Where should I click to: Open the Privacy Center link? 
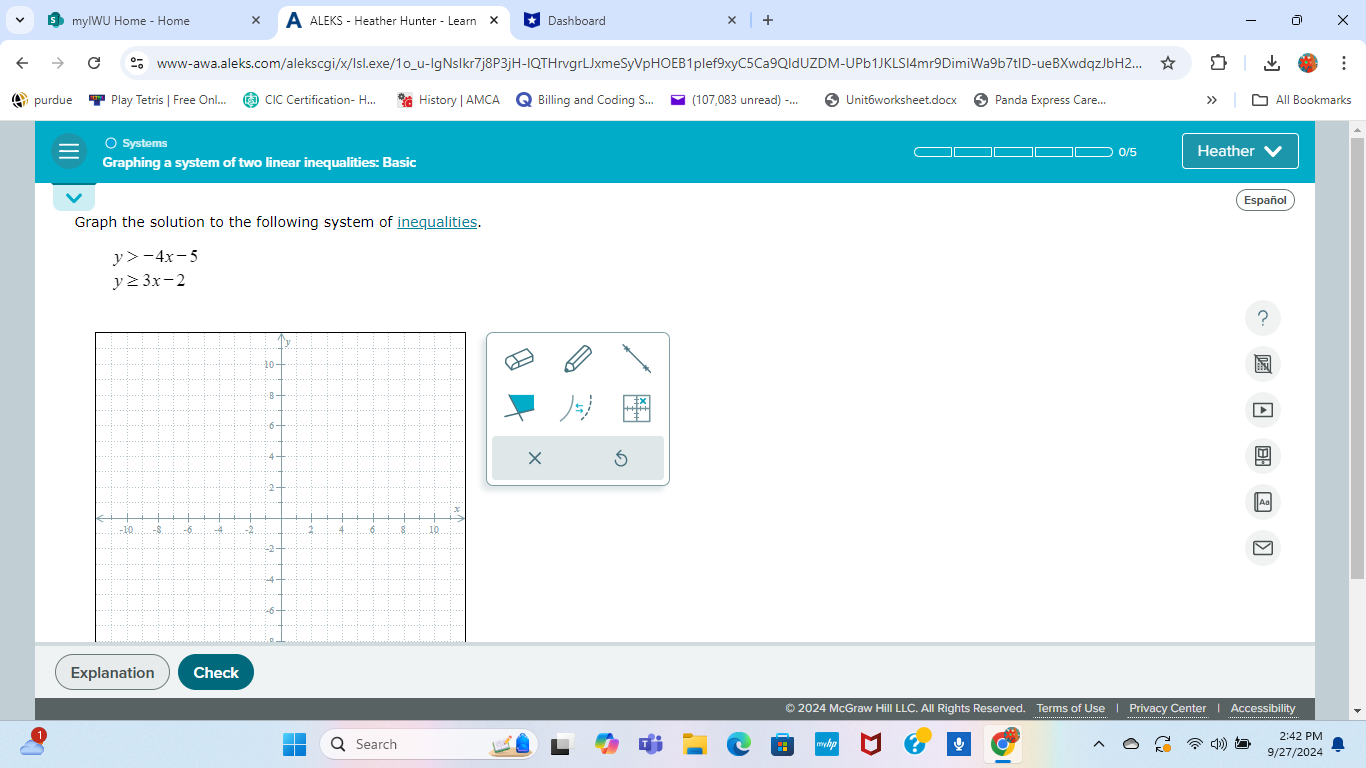click(x=1168, y=708)
